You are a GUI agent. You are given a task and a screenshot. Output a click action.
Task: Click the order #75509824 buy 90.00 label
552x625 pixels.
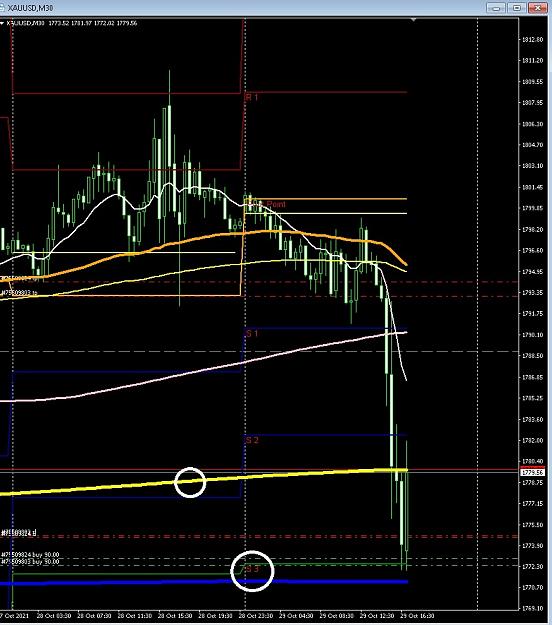30,555
